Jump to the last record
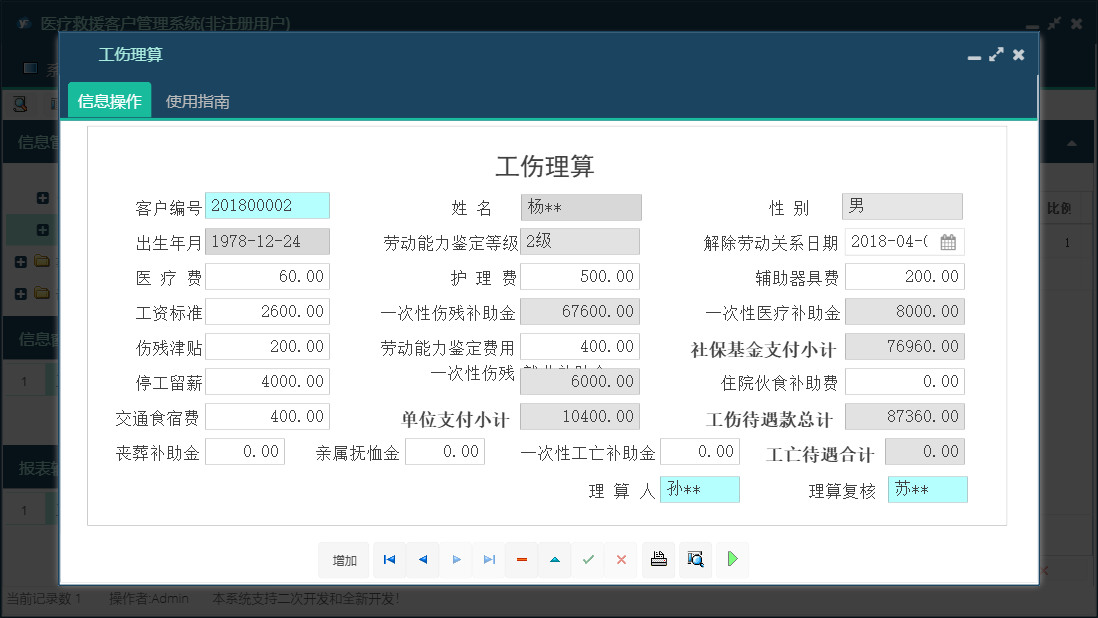This screenshot has width=1098, height=618. tap(489, 560)
